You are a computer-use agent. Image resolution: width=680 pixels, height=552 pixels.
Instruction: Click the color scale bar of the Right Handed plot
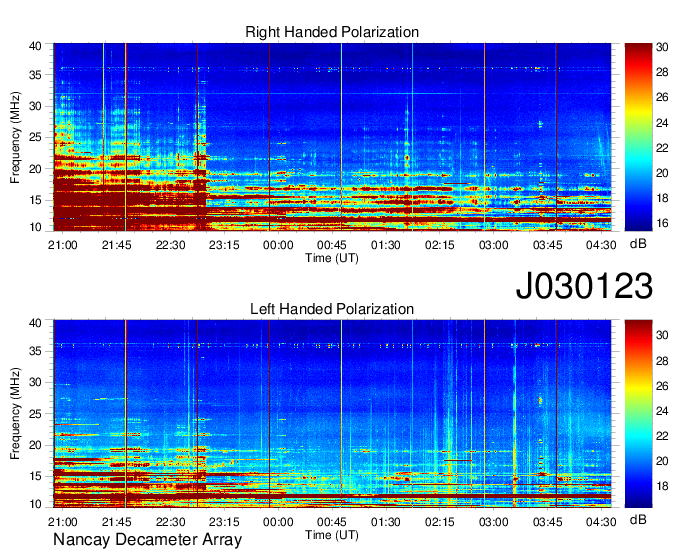(x=638, y=137)
